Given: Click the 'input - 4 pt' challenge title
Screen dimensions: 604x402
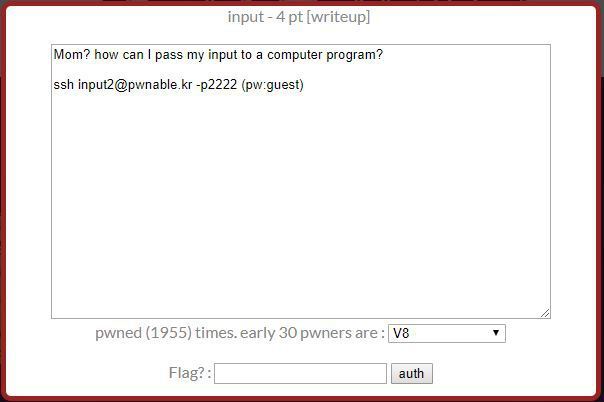Looking at the screenshot, I should coord(265,17).
